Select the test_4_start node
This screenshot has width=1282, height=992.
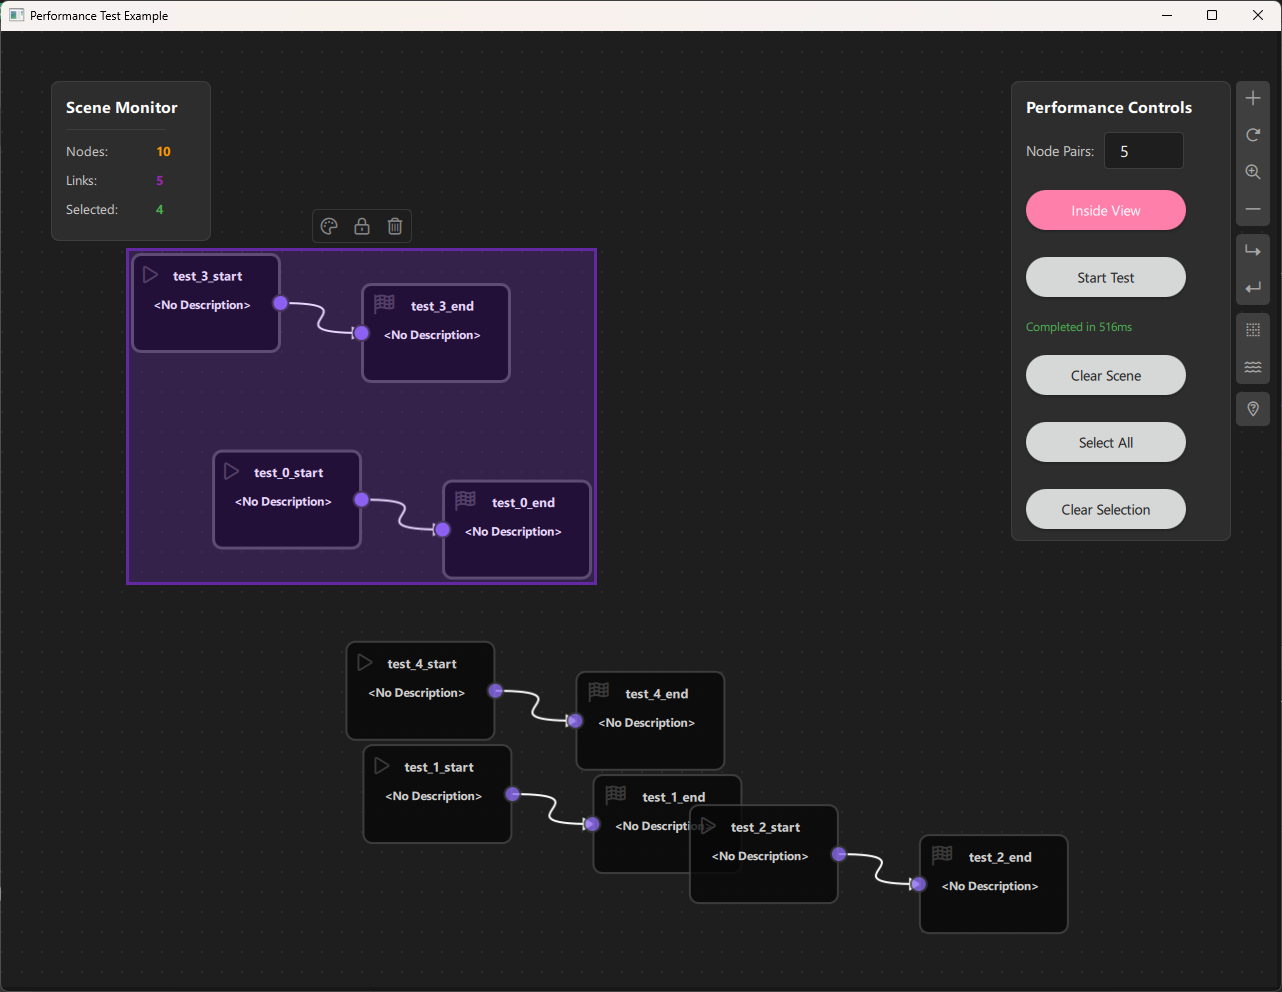tap(420, 690)
